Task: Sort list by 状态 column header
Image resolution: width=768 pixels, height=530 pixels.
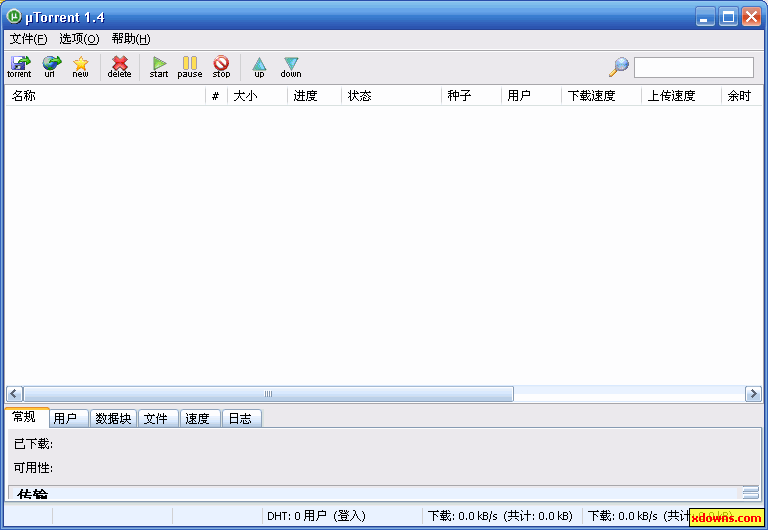Action: [x=391, y=96]
